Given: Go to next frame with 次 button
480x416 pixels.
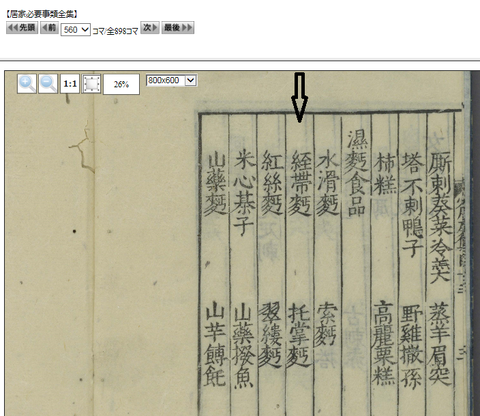Looking at the screenshot, I should coord(150,28).
